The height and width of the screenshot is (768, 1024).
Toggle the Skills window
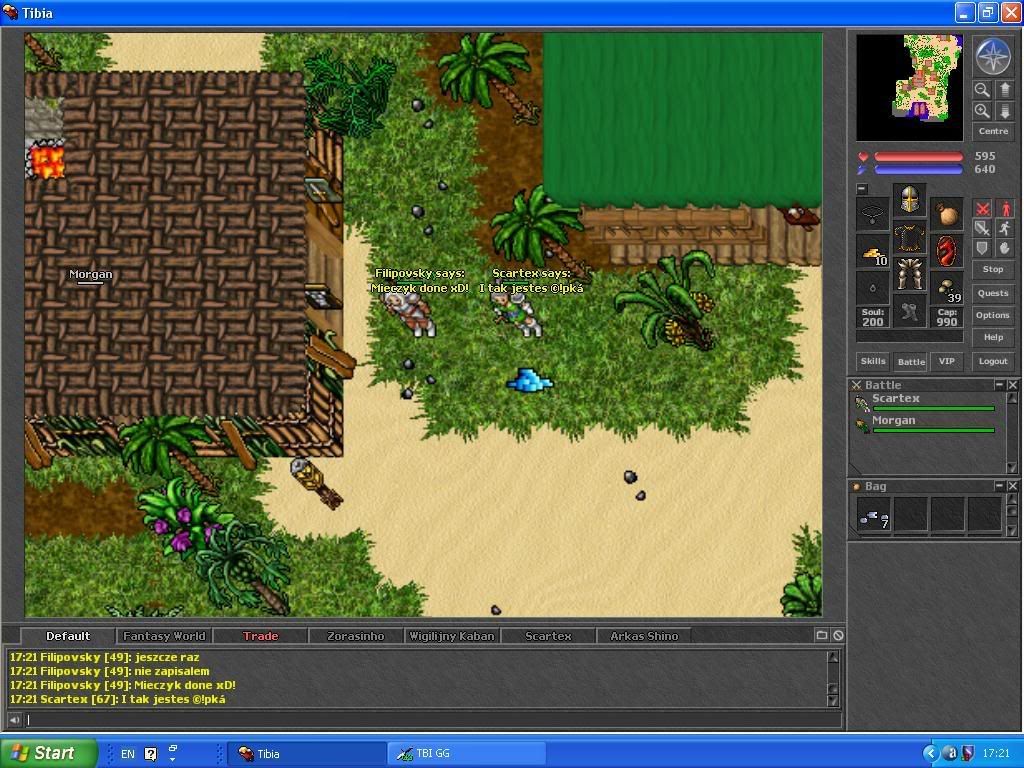point(873,361)
